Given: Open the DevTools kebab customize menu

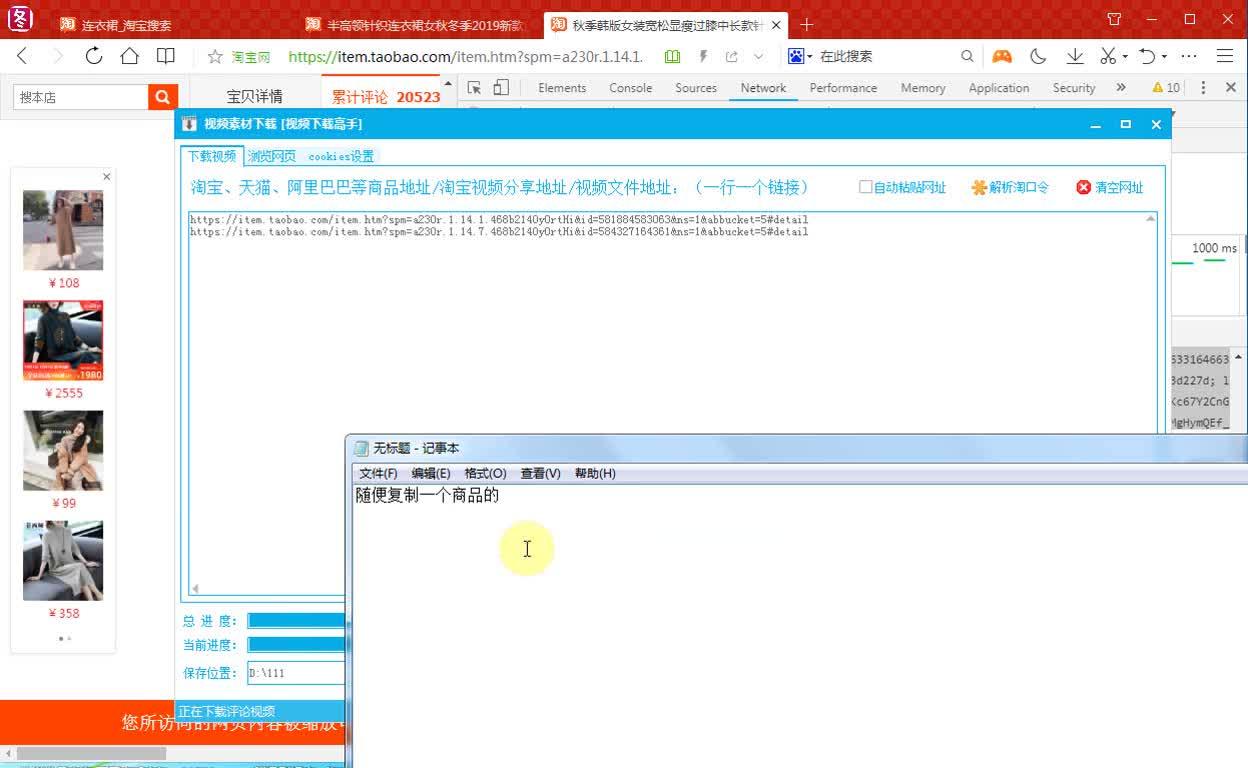Looking at the screenshot, I should 1203,88.
